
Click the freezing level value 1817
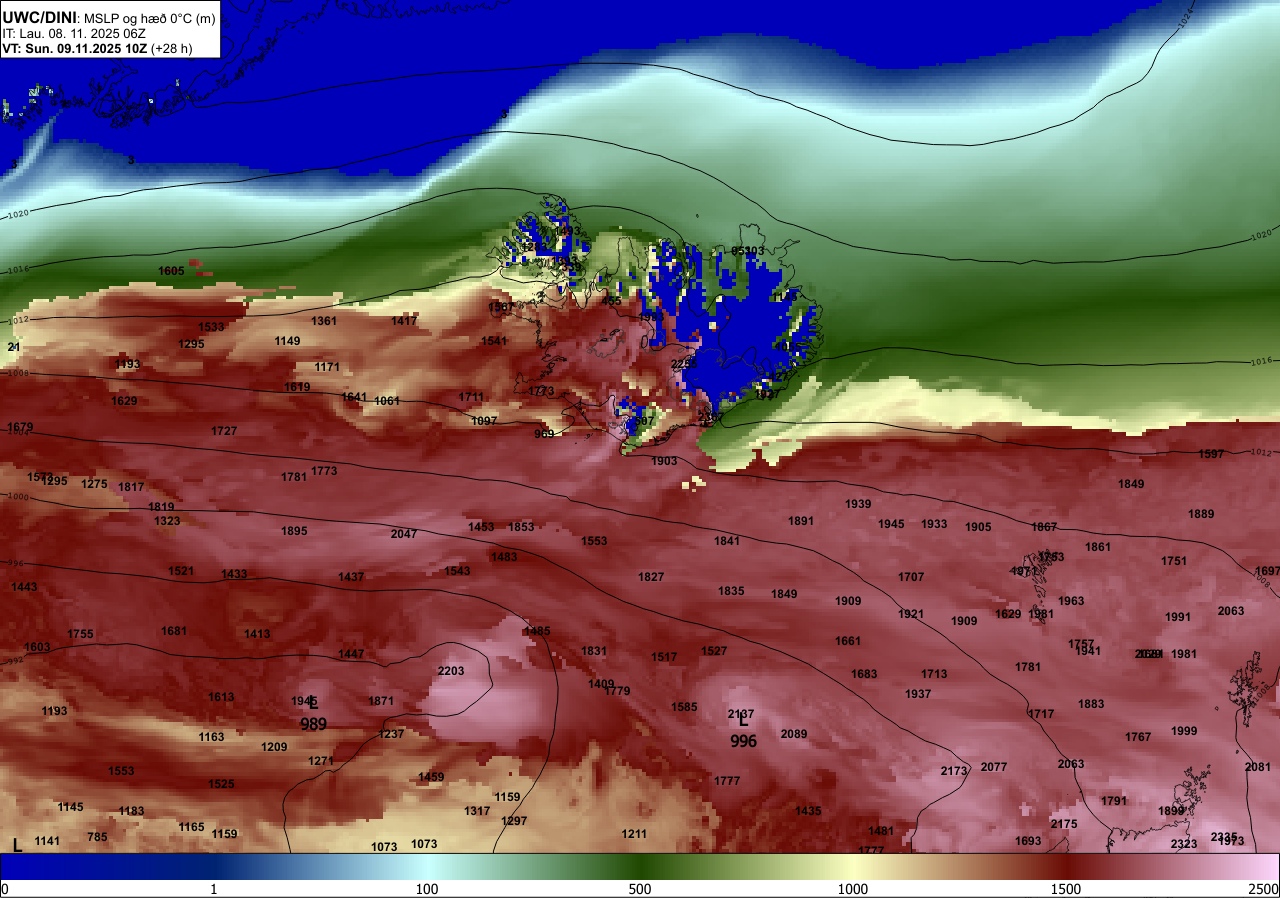131,487
